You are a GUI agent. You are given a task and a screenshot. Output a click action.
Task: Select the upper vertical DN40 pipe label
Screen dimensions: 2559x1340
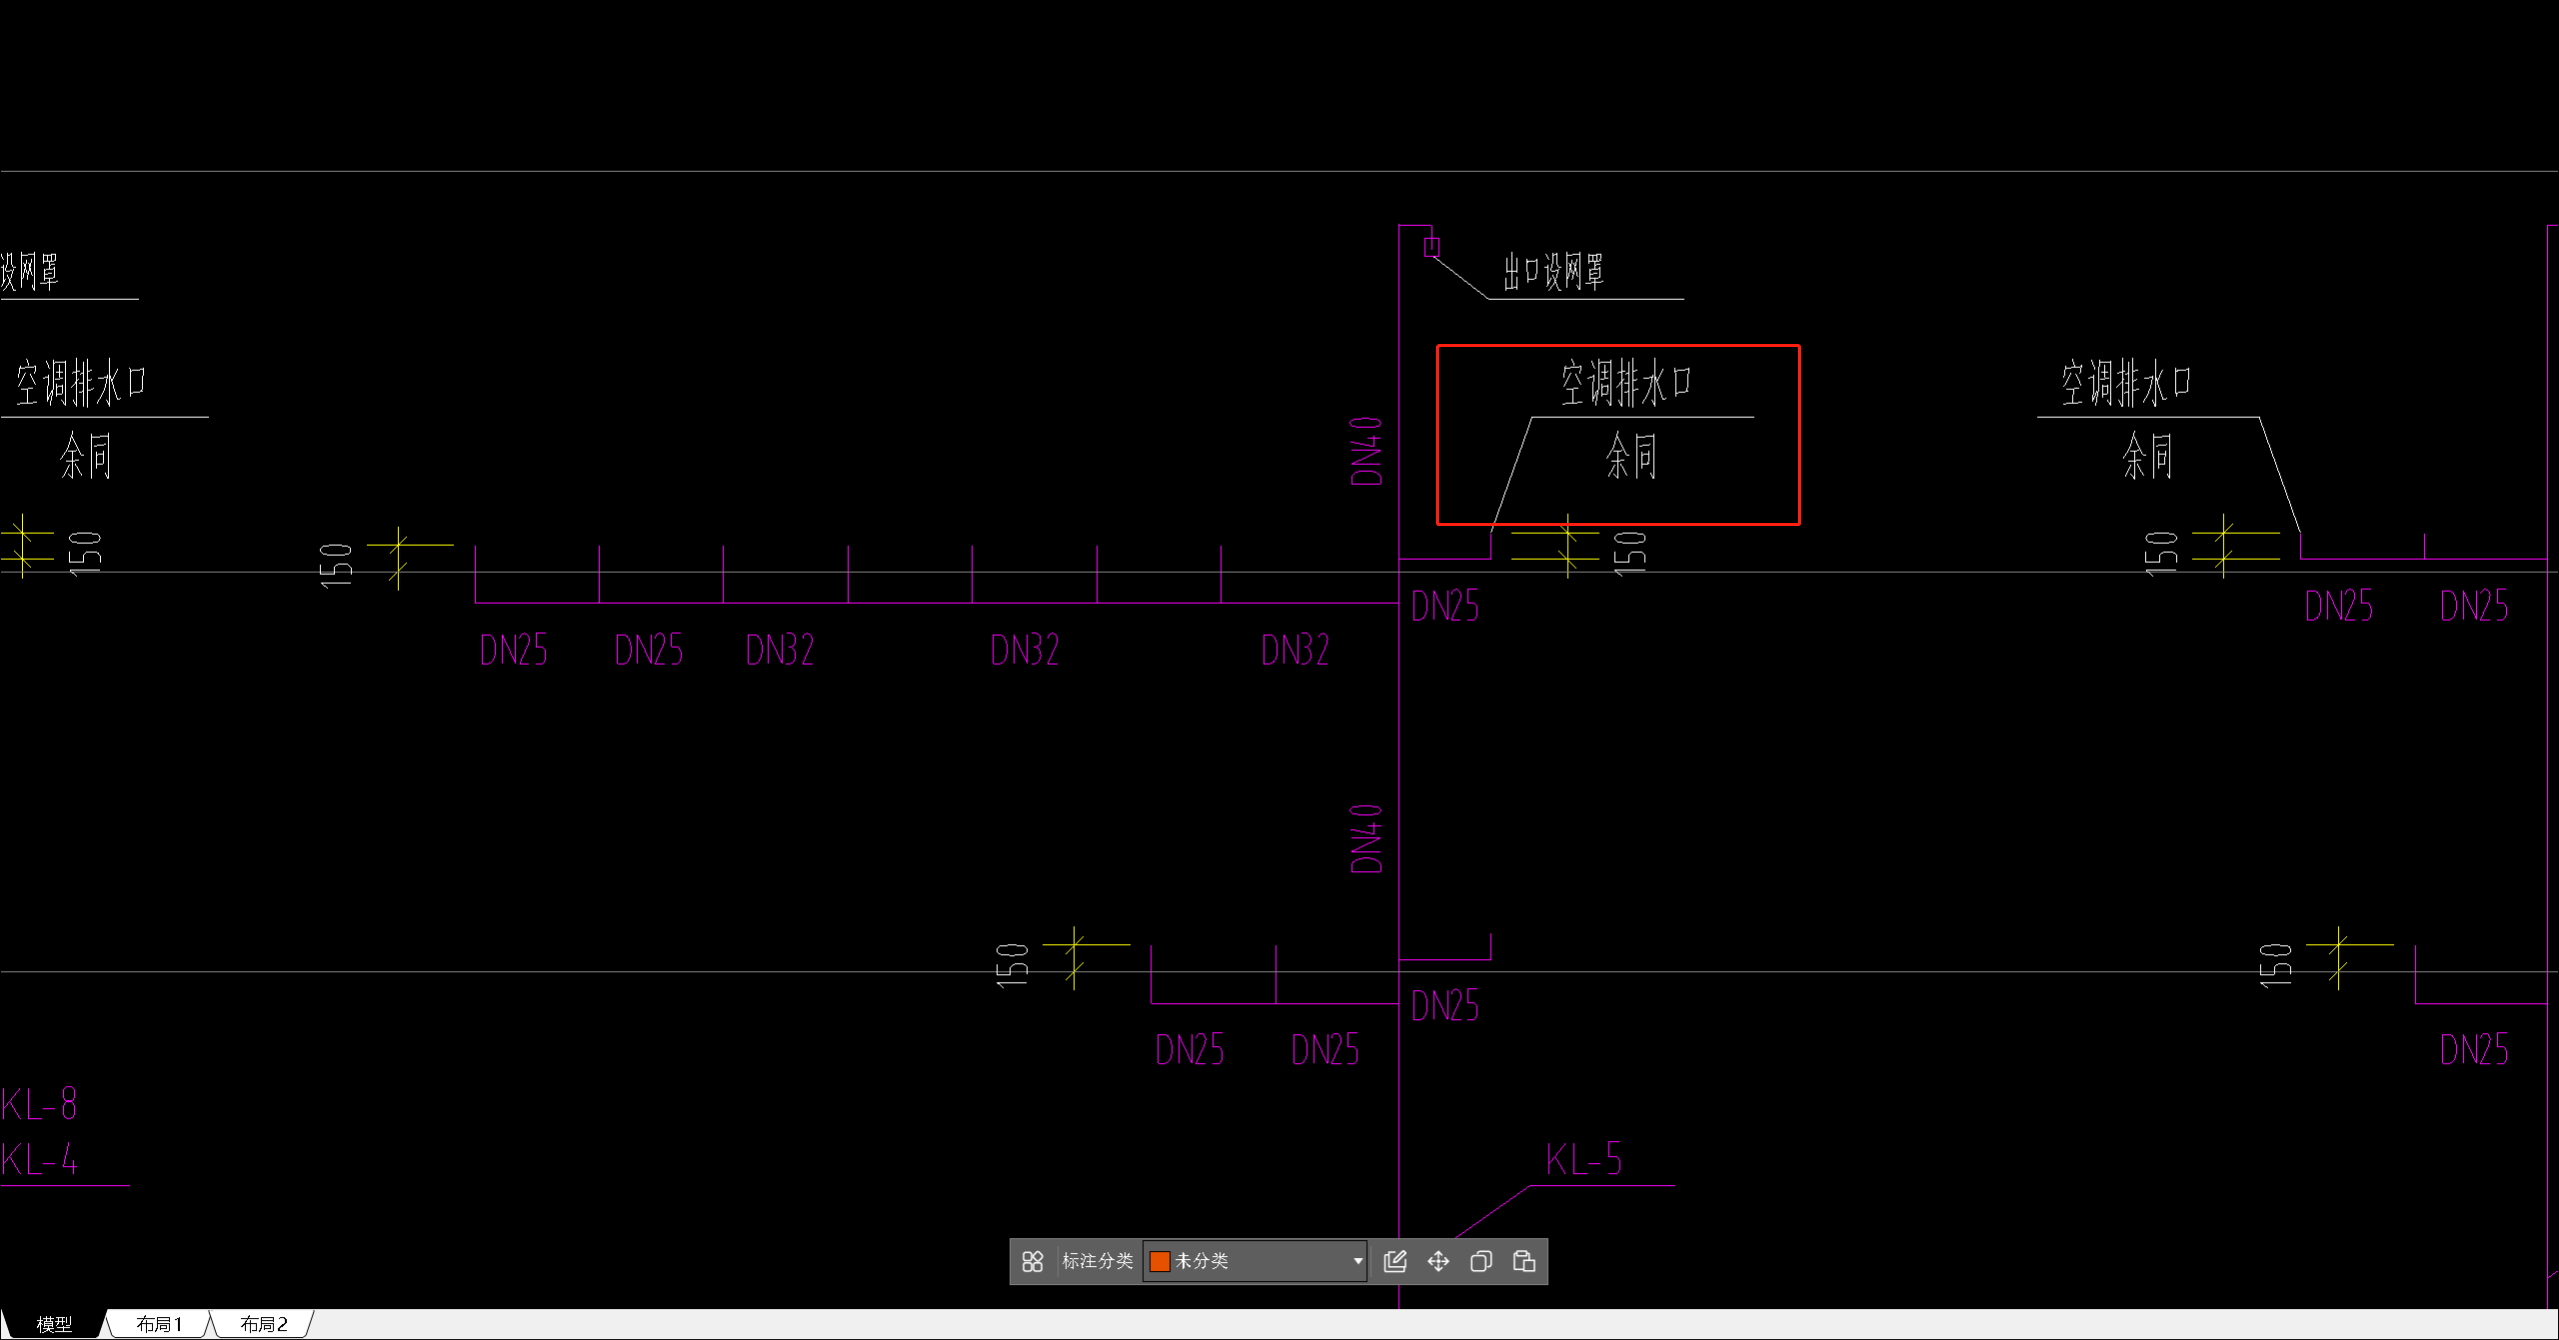tap(1367, 451)
